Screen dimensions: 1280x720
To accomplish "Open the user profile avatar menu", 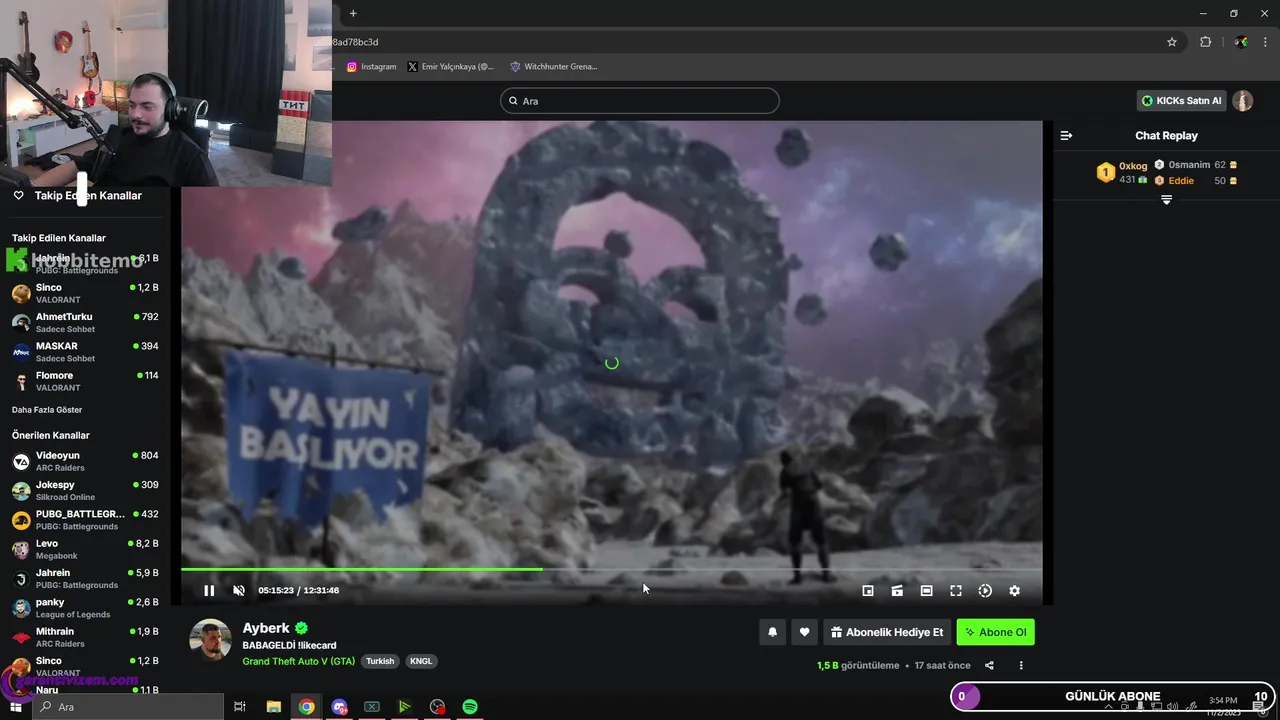I will coord(1242,101).
